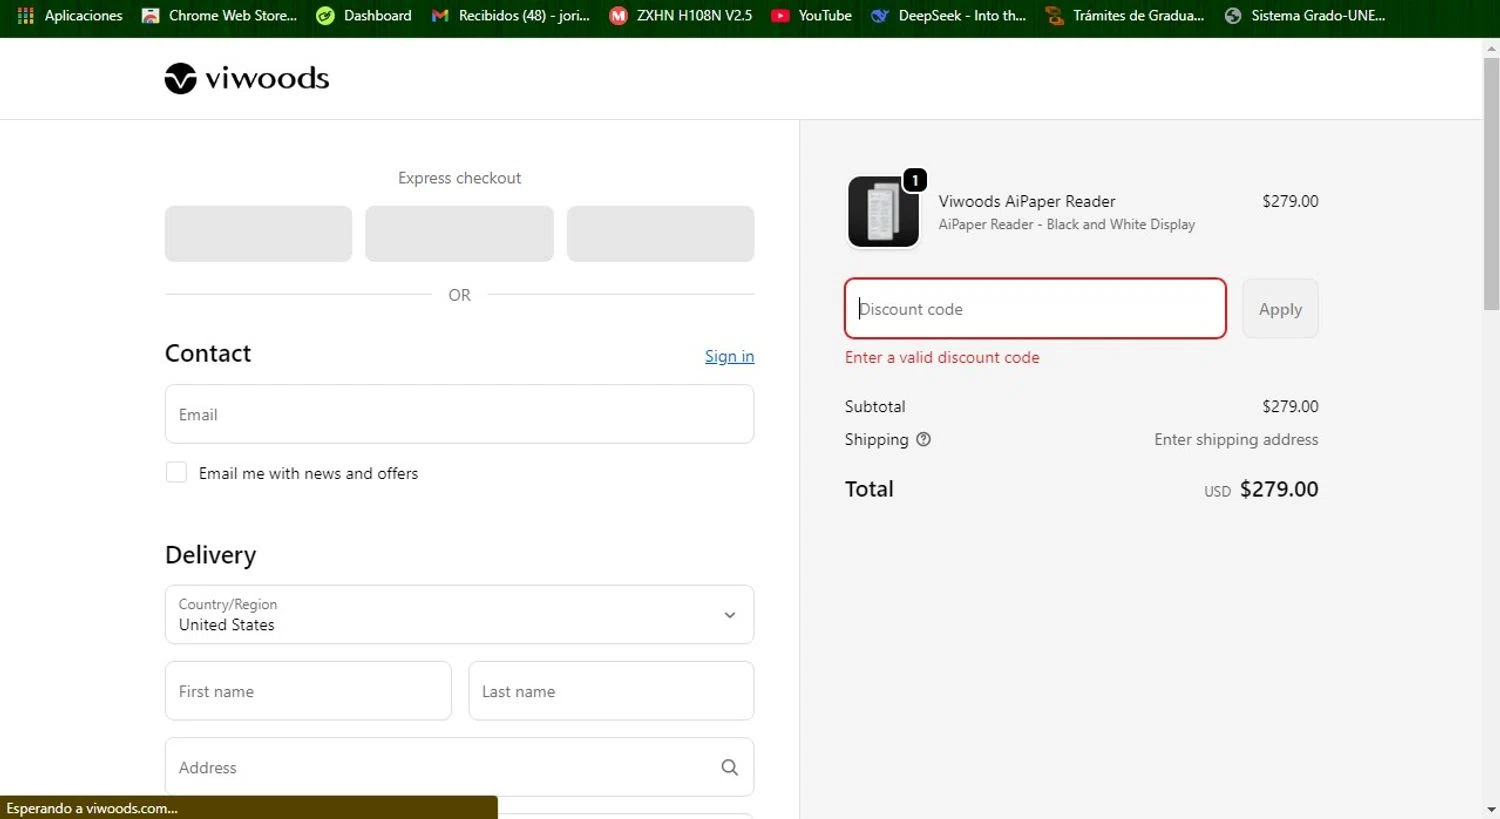Screen dimensions: 1500x819
Task: Open the Country/Region dropdown
Action: point(459,614)
